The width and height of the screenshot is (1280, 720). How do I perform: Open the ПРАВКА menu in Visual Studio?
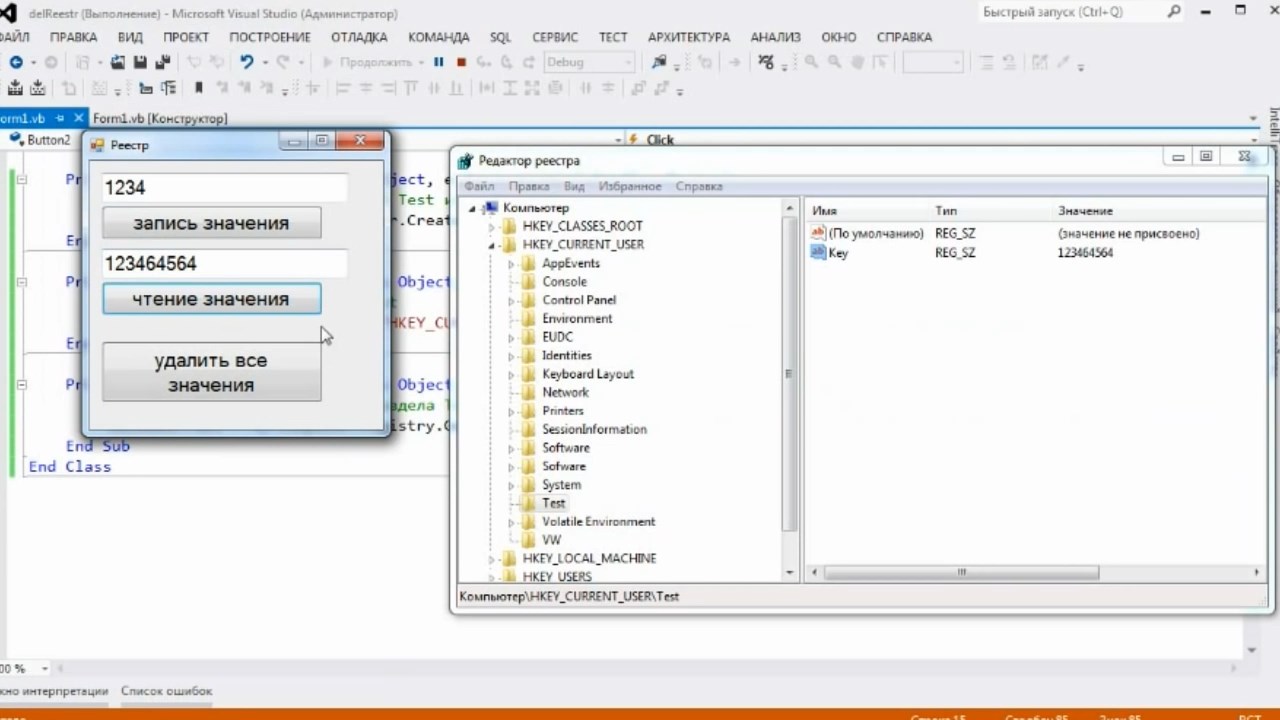click(73, 37)
